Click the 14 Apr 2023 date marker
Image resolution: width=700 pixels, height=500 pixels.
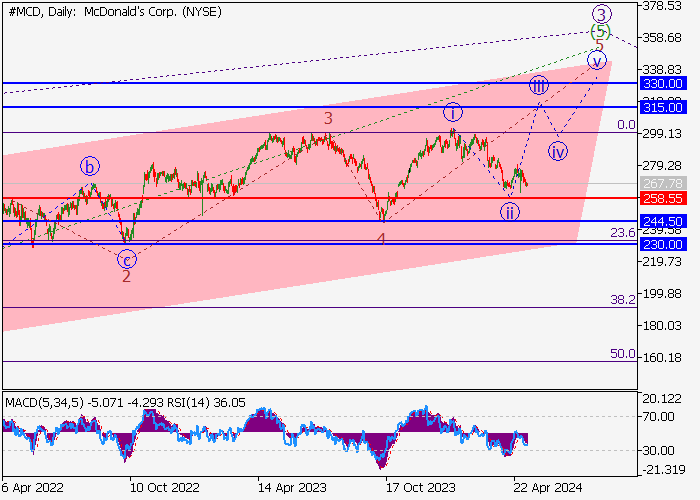click(292, 487)
